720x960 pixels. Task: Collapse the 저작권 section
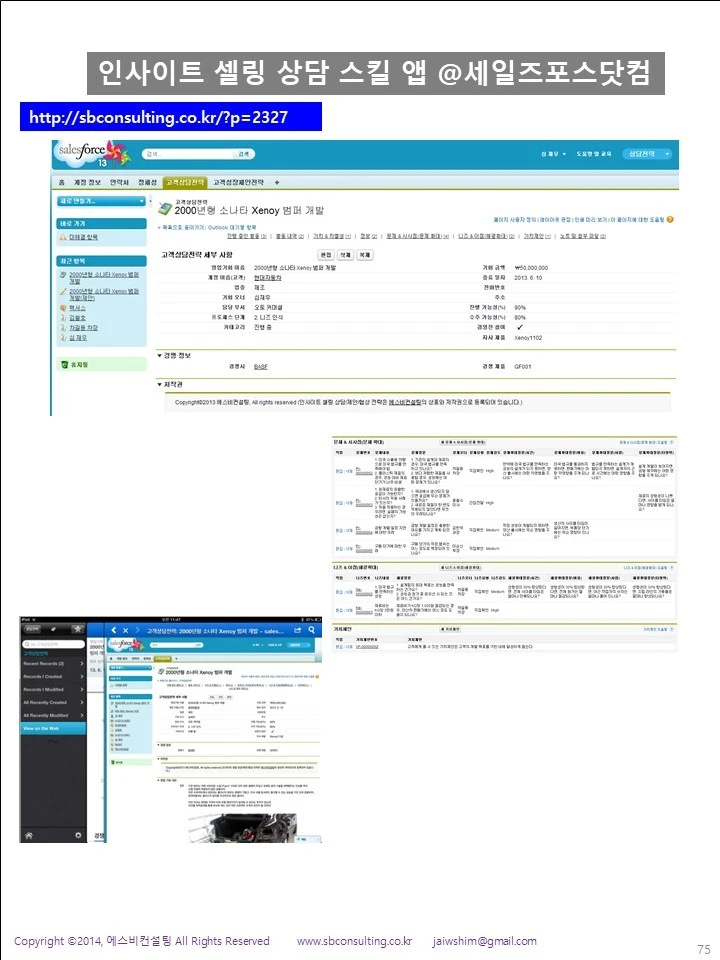click(x=160, y=384)
